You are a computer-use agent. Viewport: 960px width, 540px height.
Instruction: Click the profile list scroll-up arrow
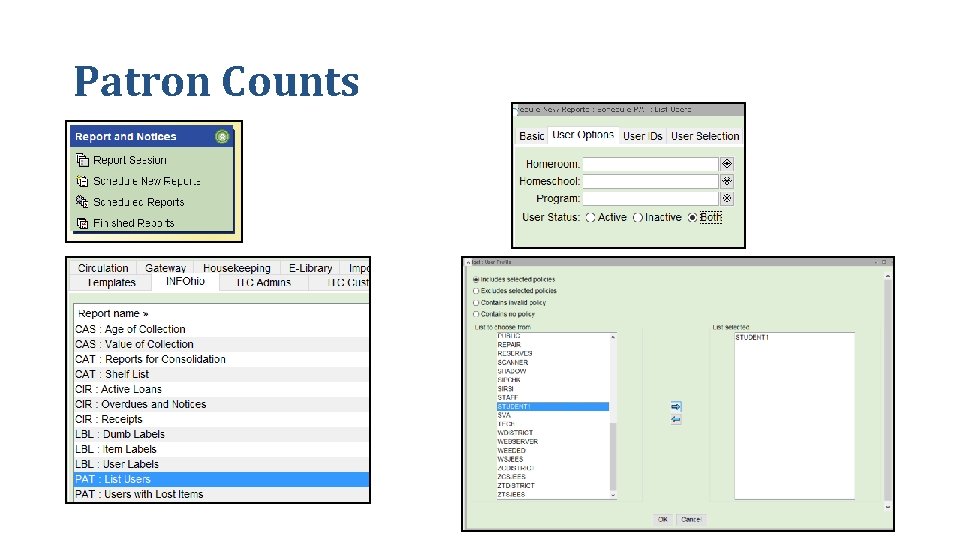pyautogui.click(x=613, y=337)
